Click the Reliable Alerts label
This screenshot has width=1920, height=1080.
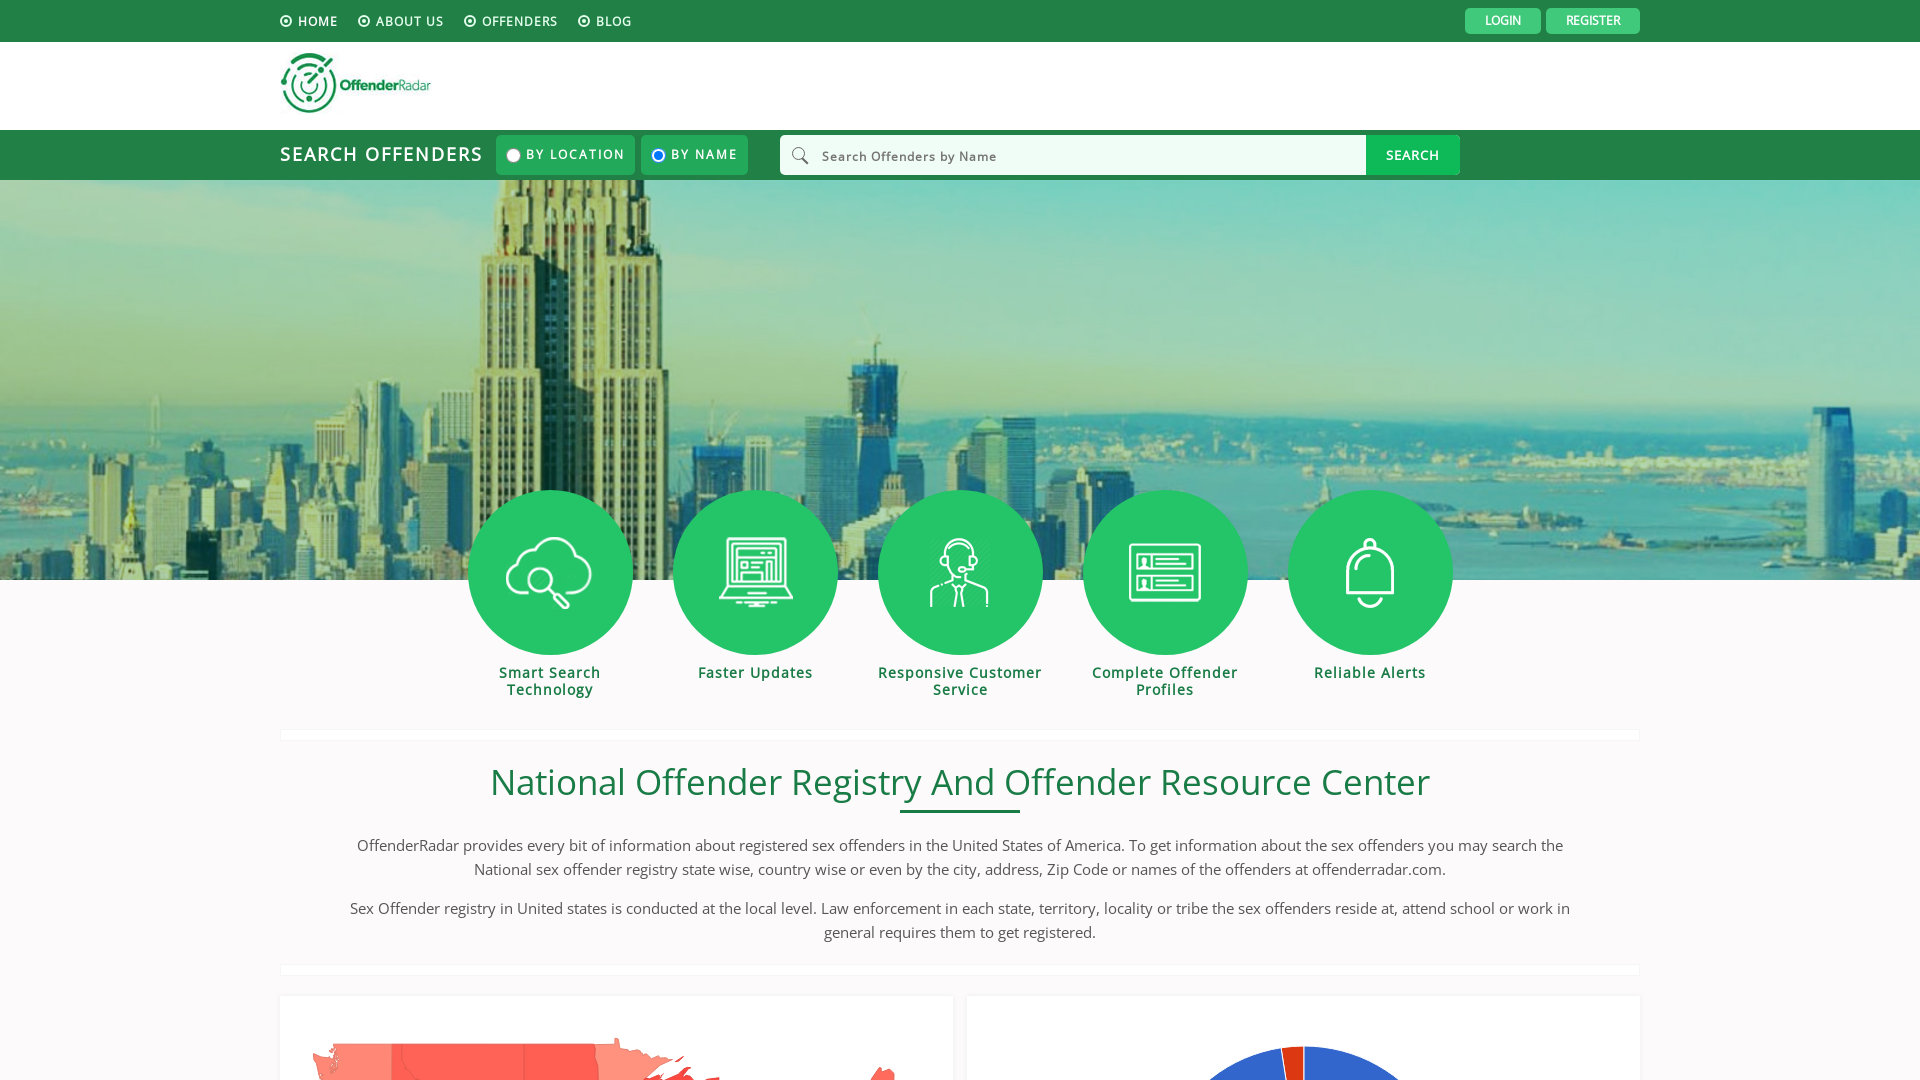pyautogui.click(x=1370, y=673)
